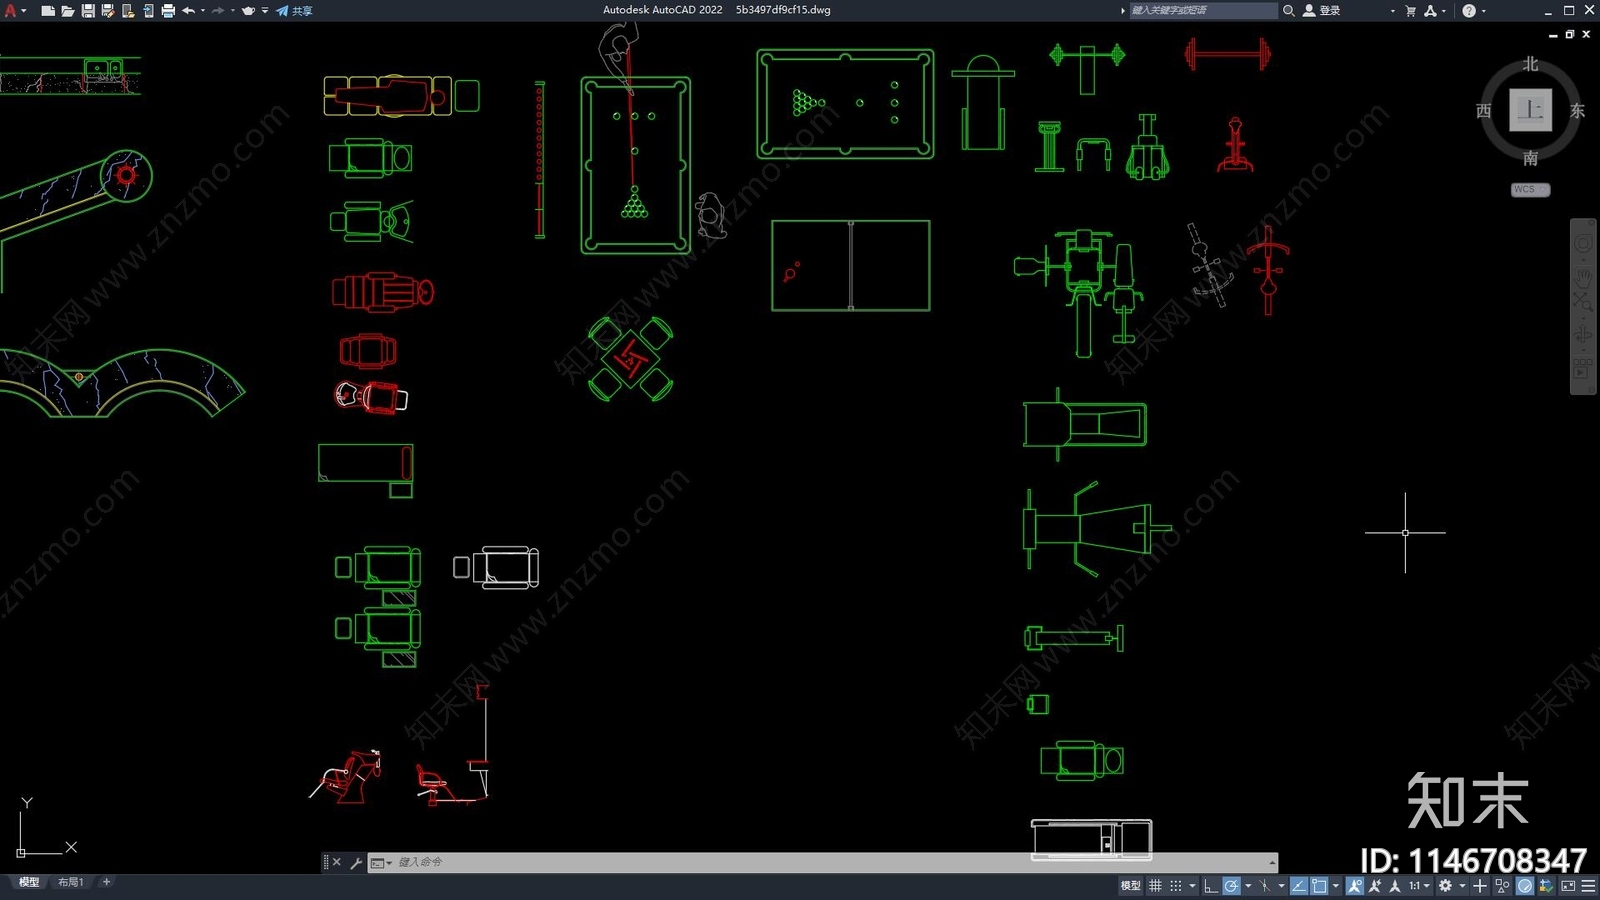The image size is (1600, 900).
Task: Click the keyword search input field
Action: (x=1203, y=10)
